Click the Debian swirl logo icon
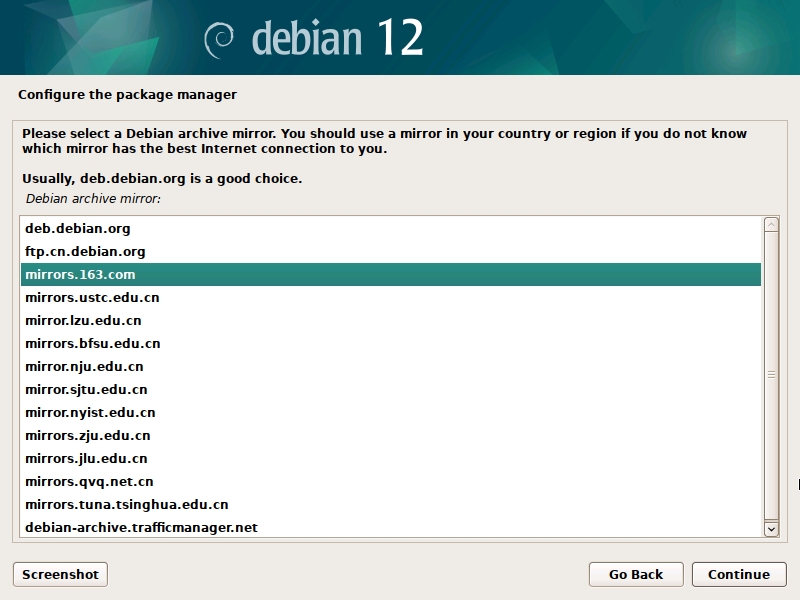The image size is (800, 600). [220, 39]
